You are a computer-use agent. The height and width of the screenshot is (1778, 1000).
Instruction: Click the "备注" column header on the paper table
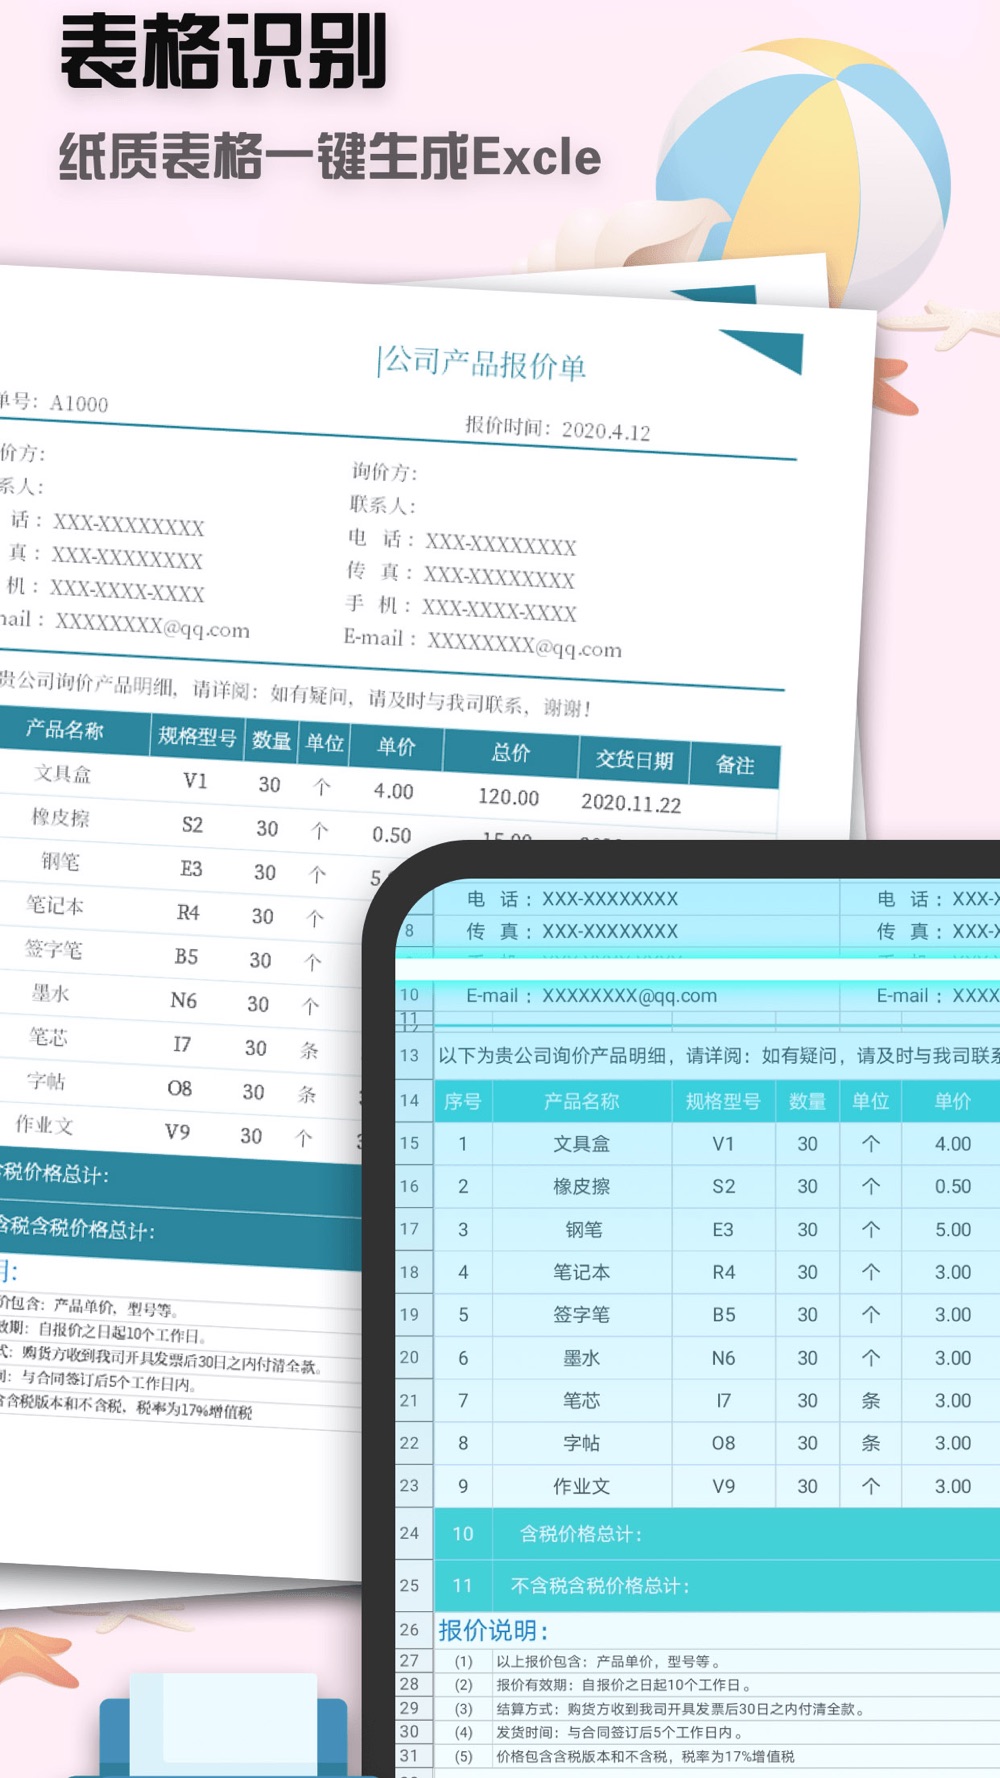tap(735, 765)
